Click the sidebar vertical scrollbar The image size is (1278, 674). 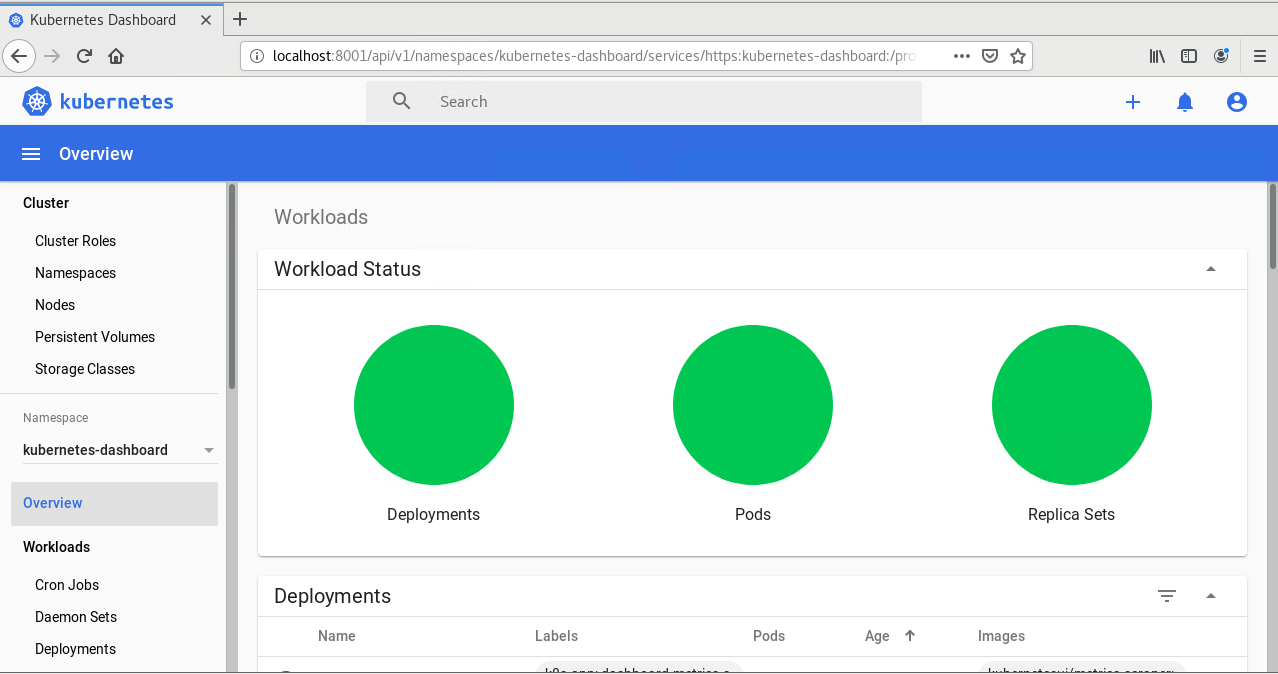(x=232, y=286)
